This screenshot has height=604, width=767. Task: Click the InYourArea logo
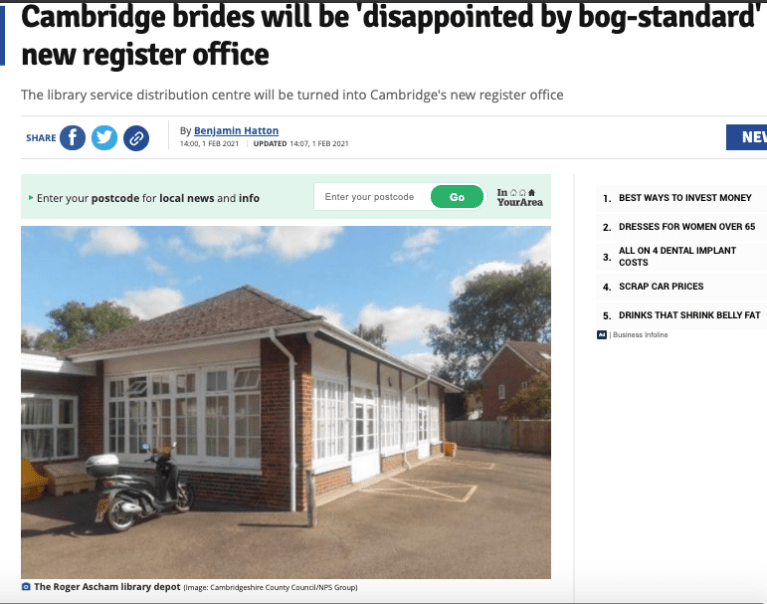(x=519, y=197)
